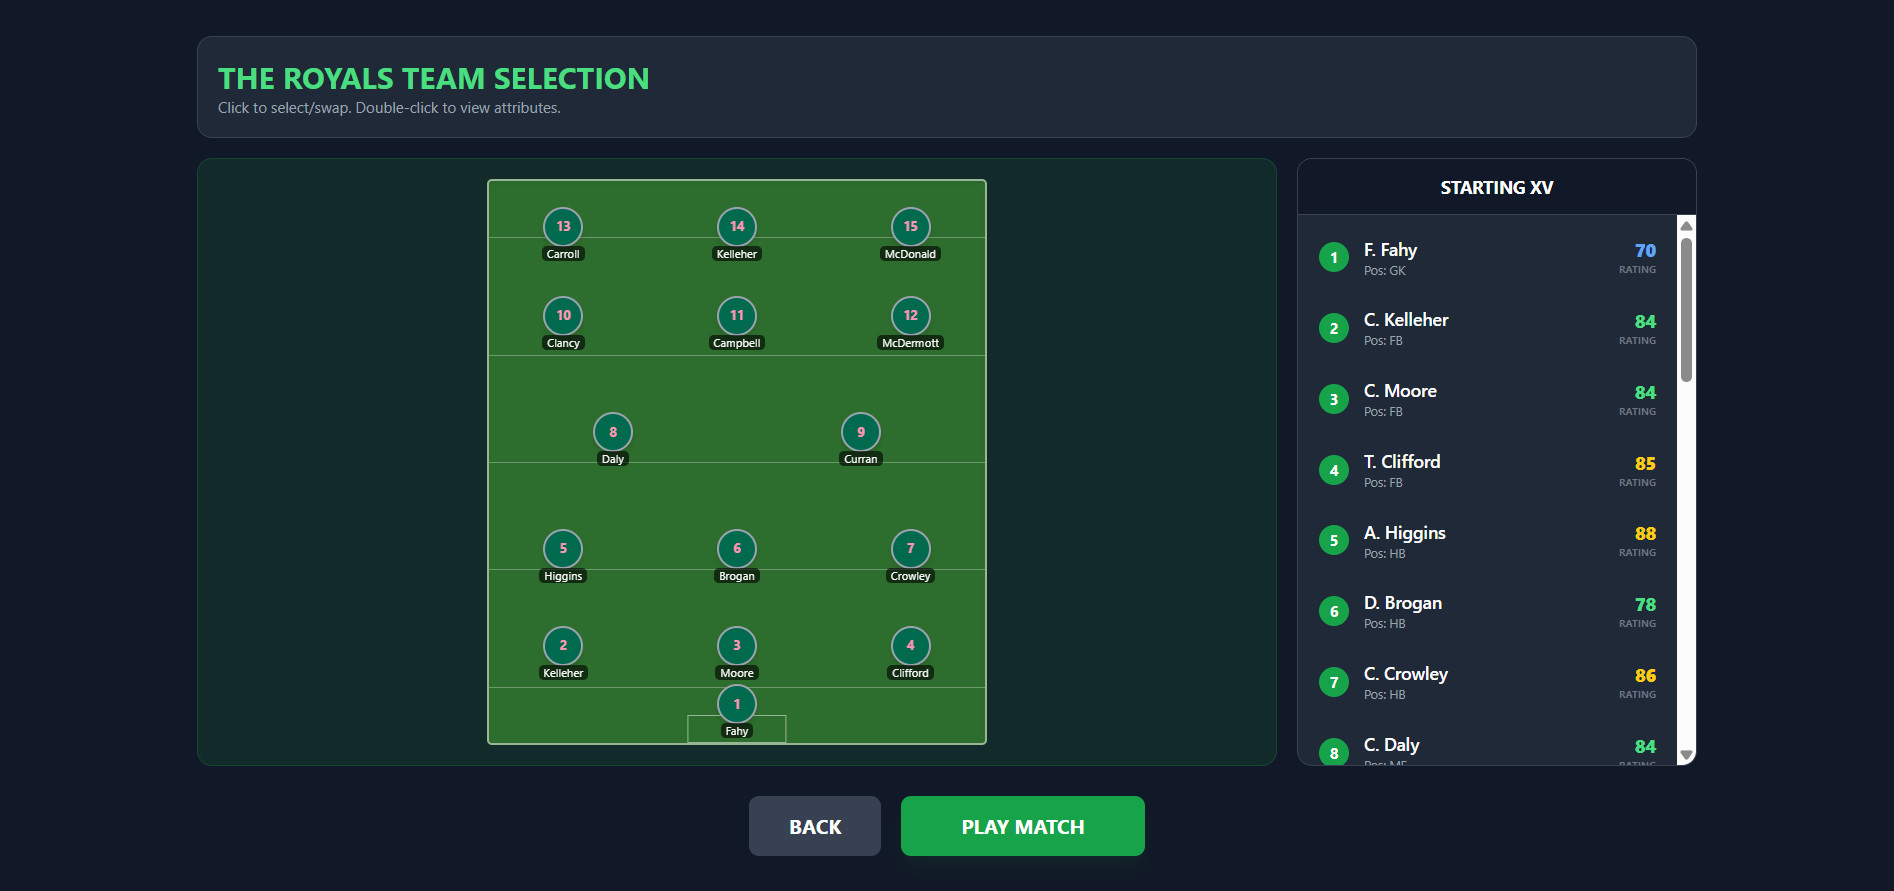Pick player 10 Clancy on the pitch
The image size is (1894, 891).
563,316
